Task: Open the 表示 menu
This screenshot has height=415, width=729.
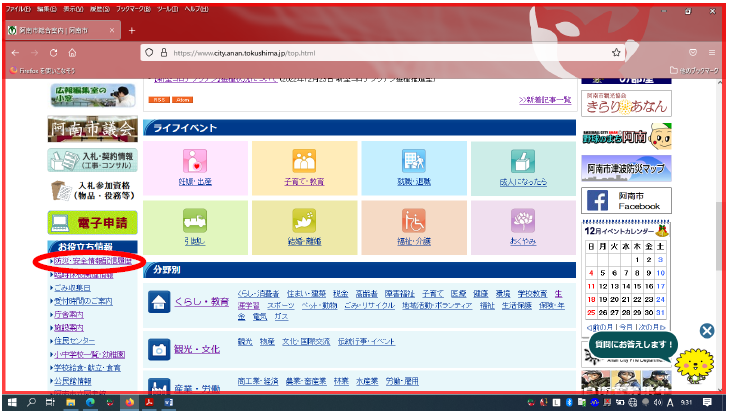Action: point(73,9)
